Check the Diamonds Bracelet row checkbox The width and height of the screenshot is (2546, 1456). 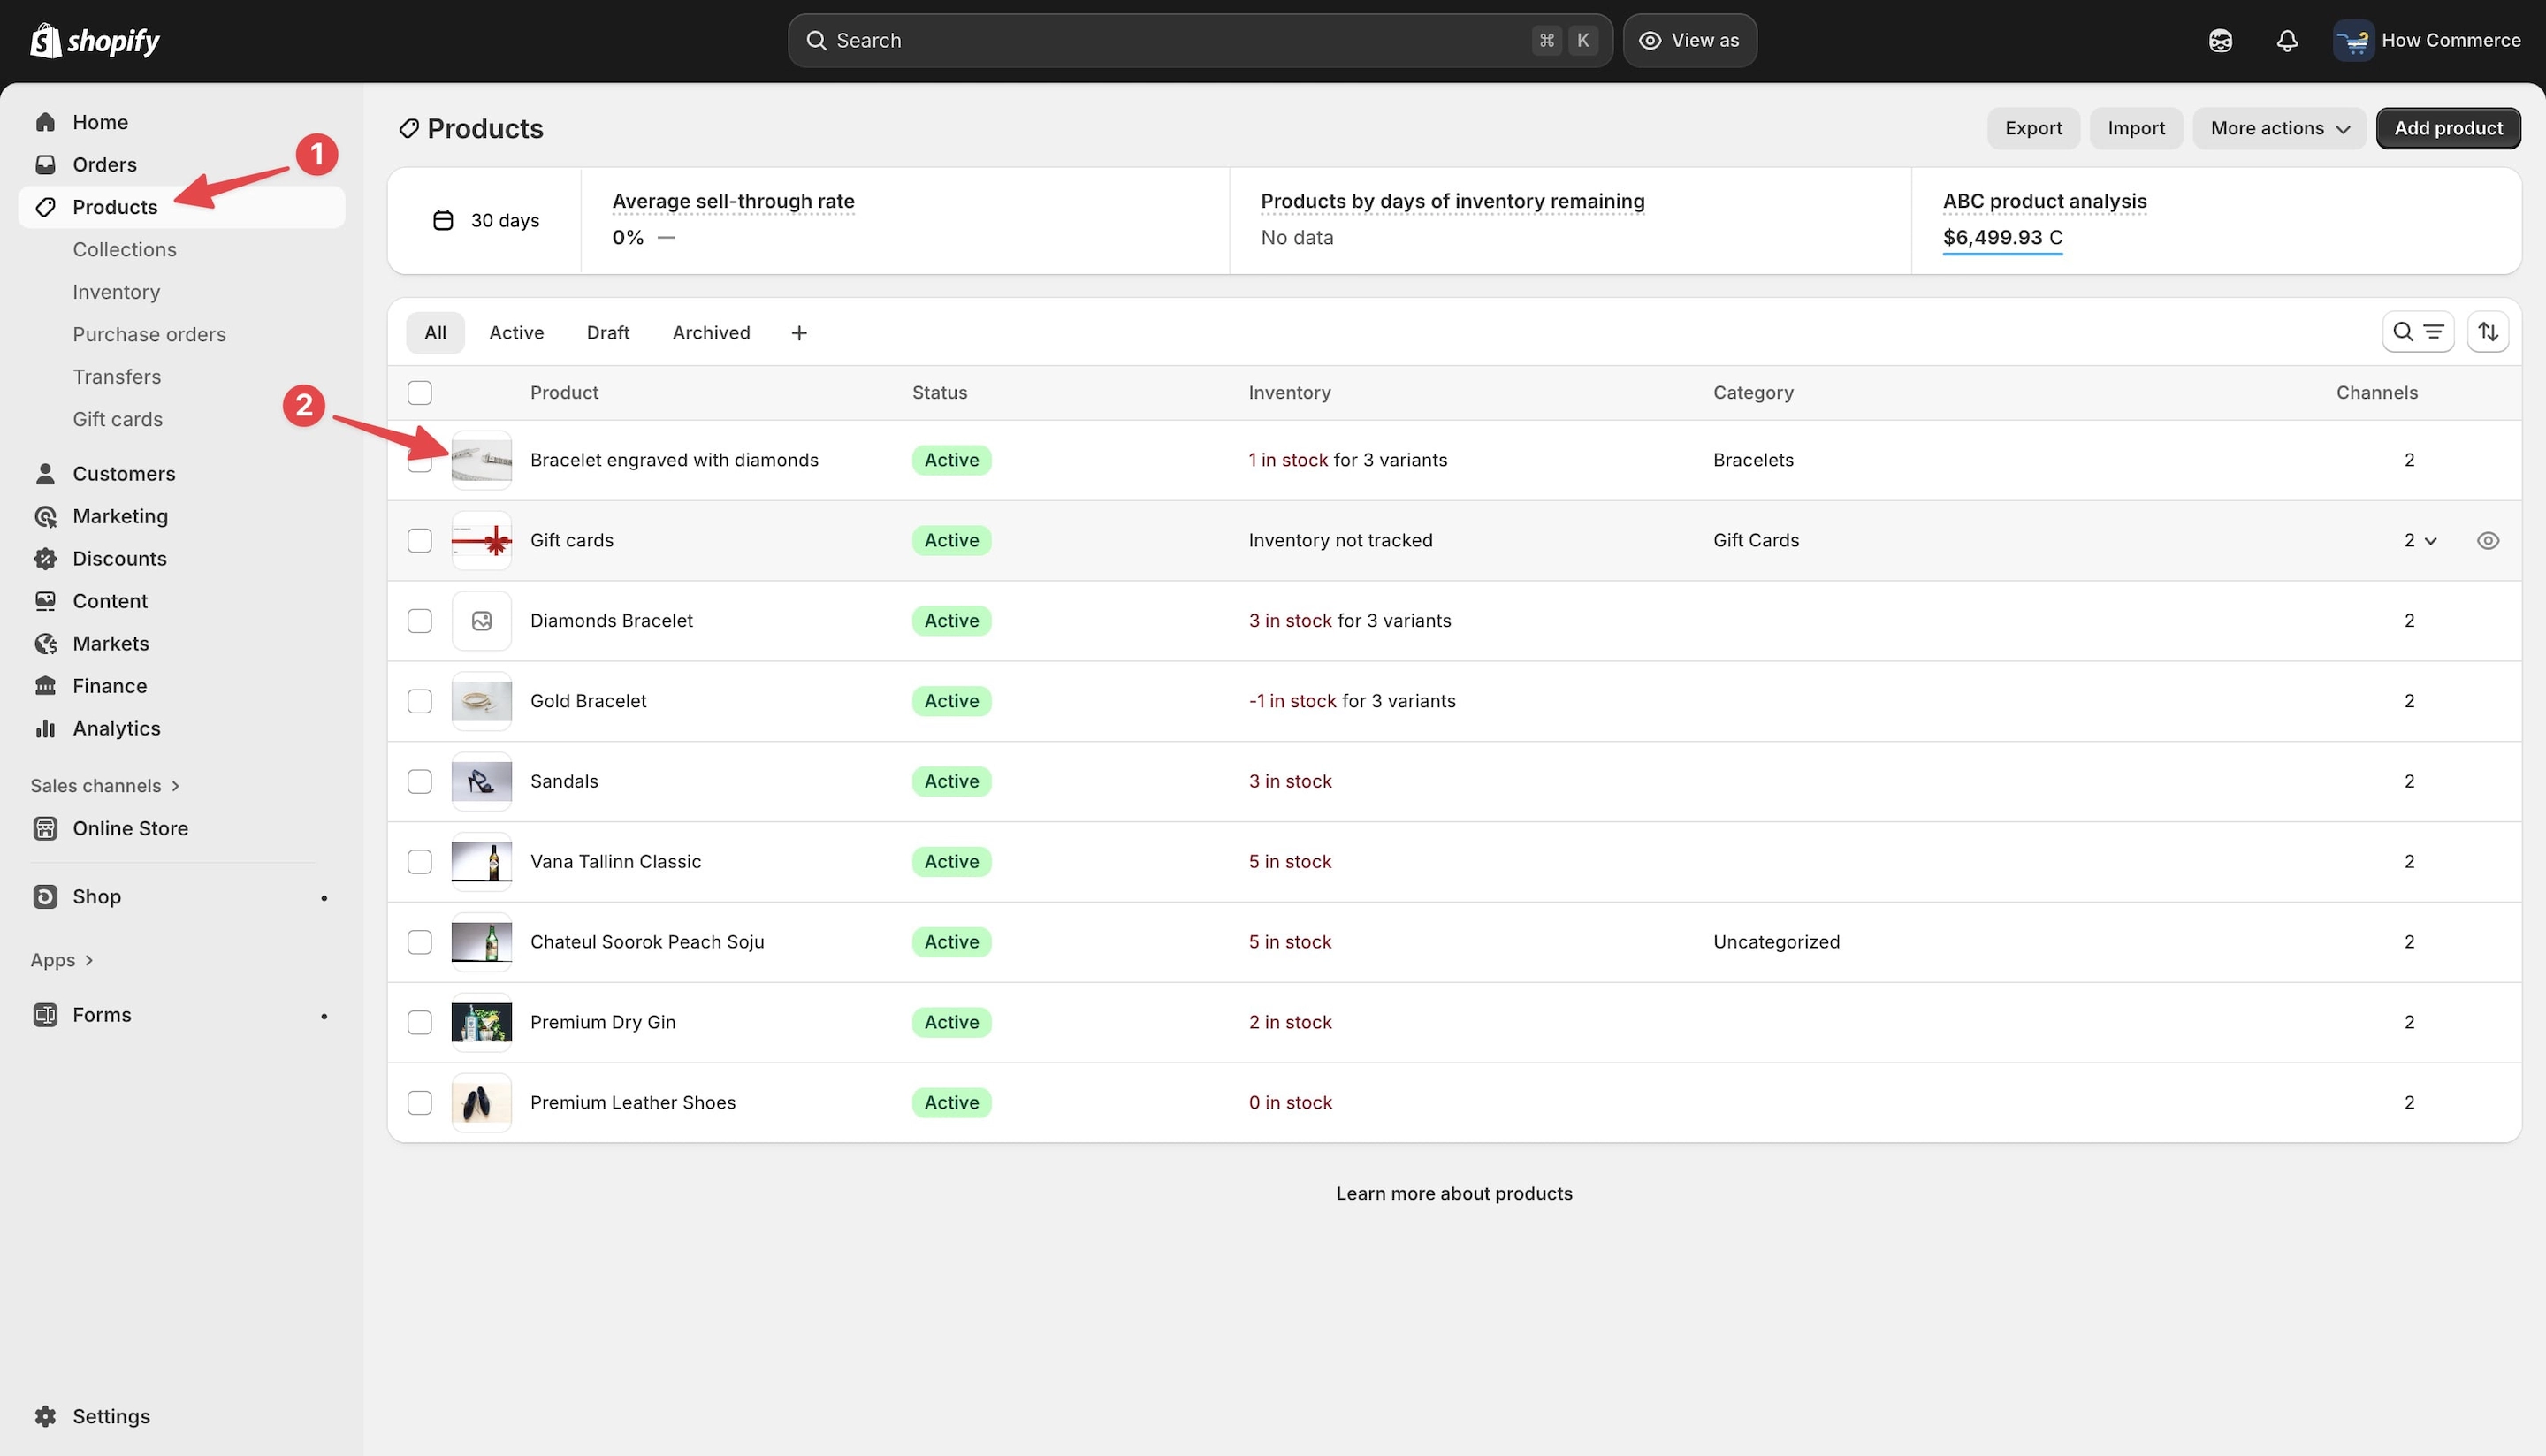click(x=419, y=621)
